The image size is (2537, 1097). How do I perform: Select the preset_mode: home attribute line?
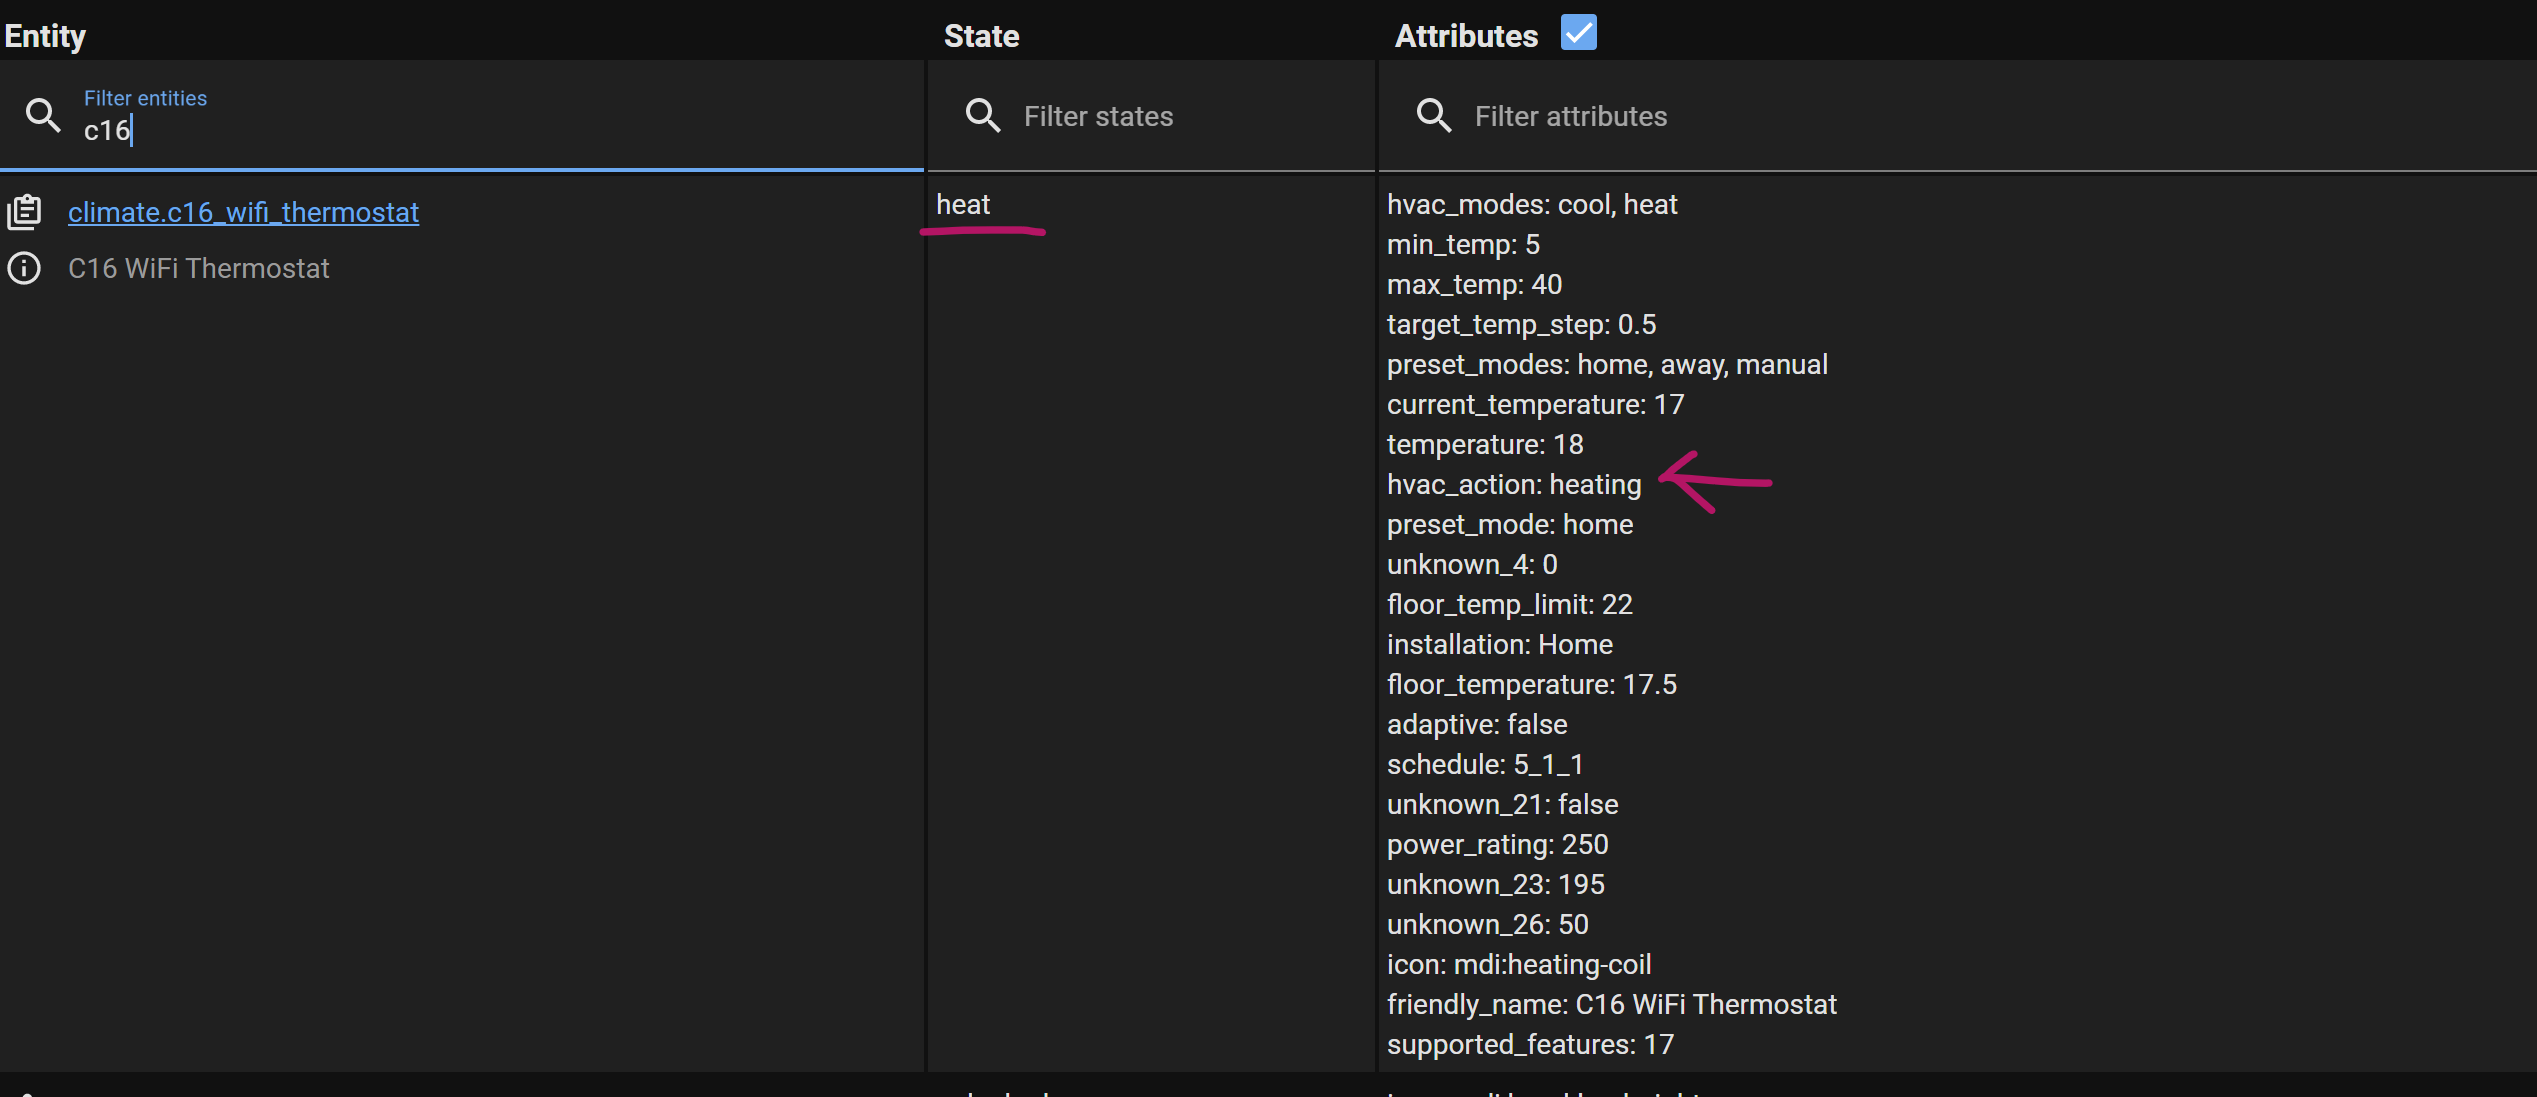tap(1510, 524)
